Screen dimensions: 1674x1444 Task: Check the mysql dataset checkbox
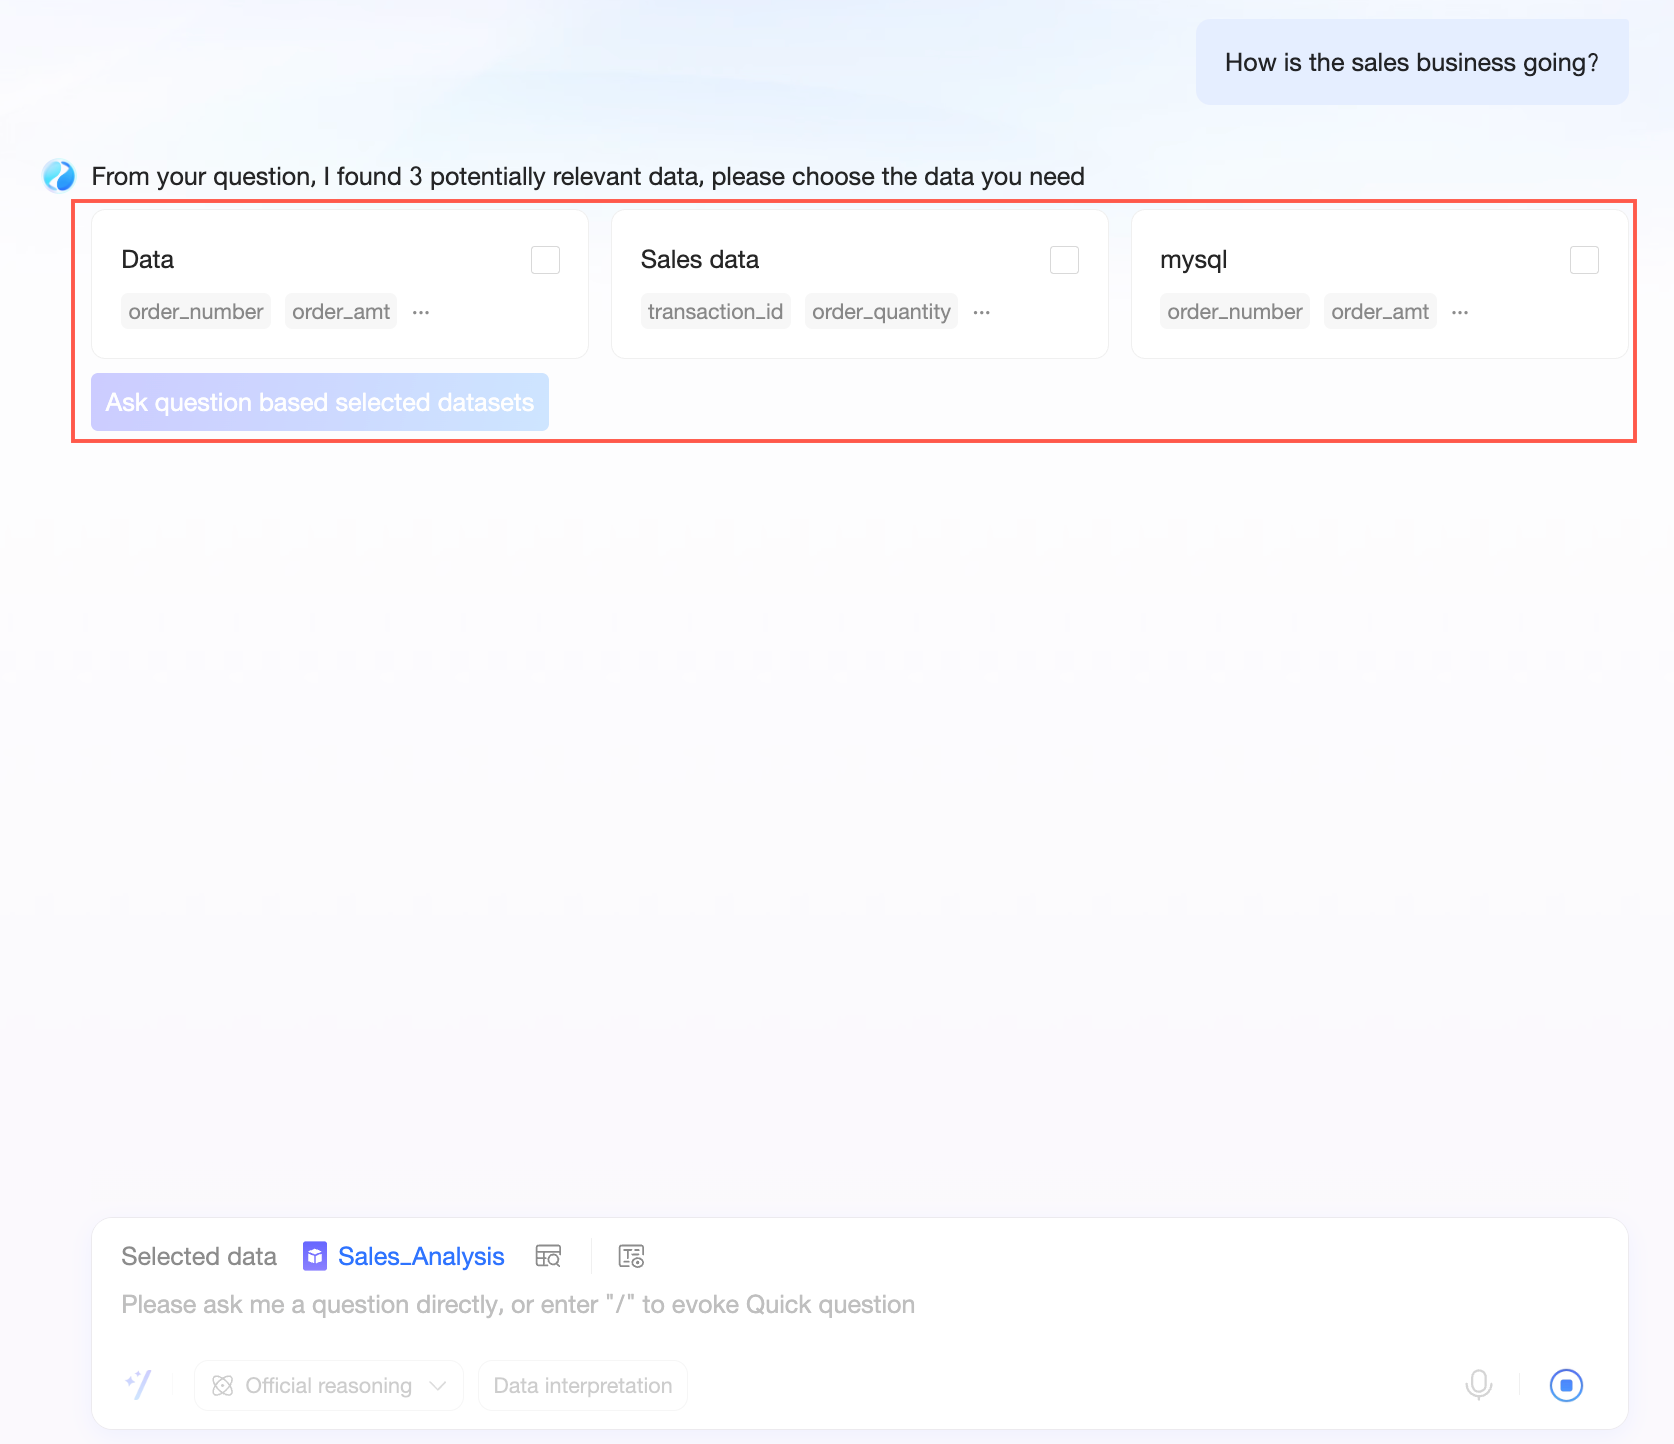[1584, 260]
